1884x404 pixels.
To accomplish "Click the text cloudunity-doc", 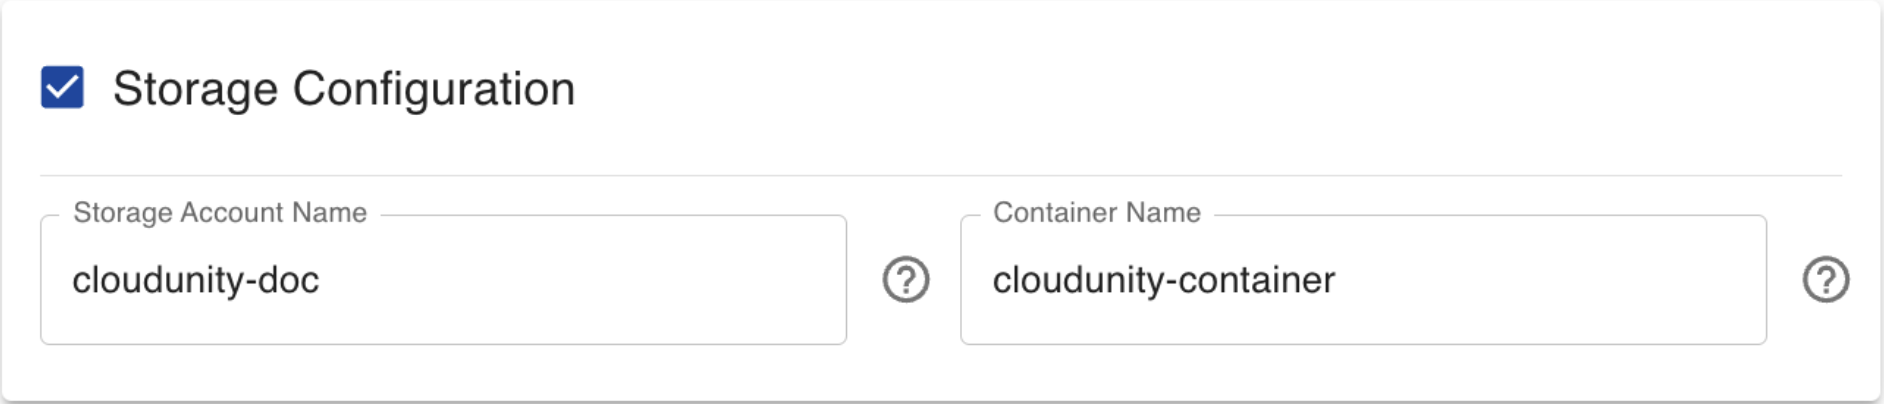I will point(196,281).
